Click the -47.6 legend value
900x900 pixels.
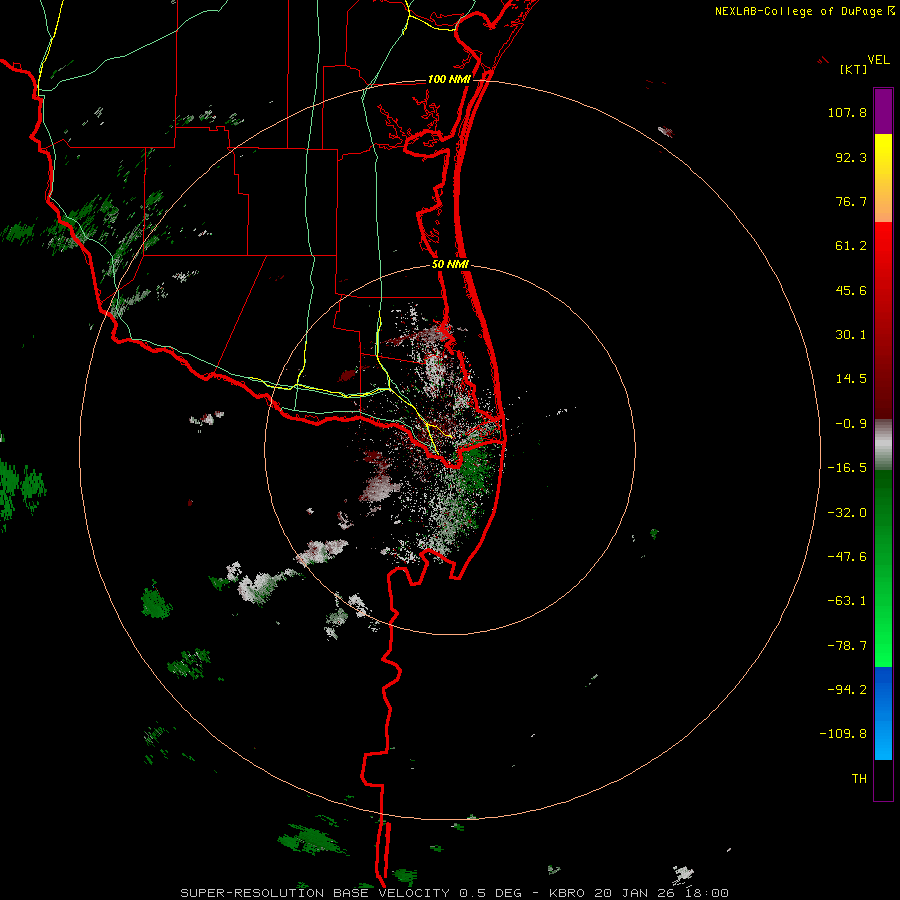(x=847, y=557)
